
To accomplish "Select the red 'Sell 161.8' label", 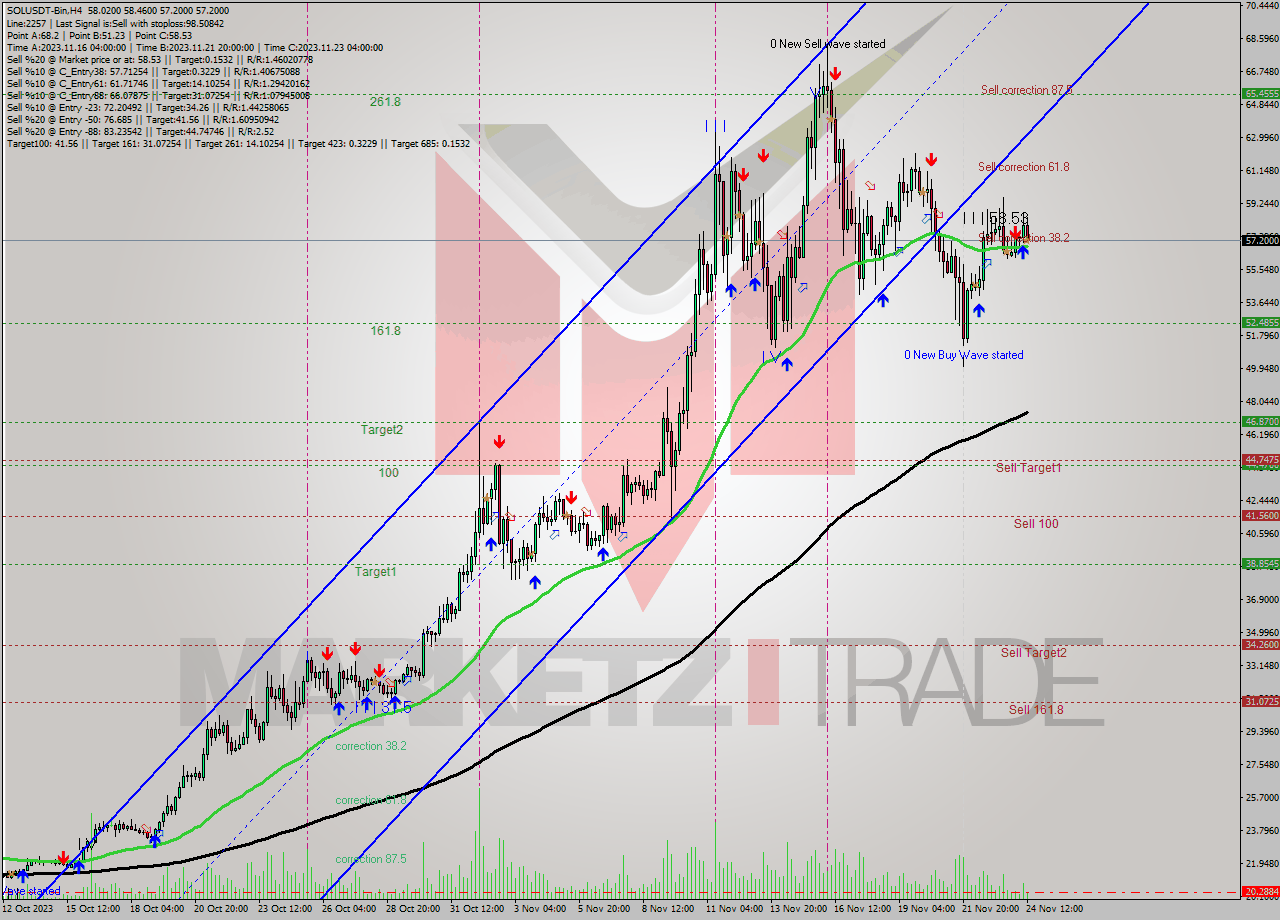I will pyautogui.click(x=1036, y=710).
